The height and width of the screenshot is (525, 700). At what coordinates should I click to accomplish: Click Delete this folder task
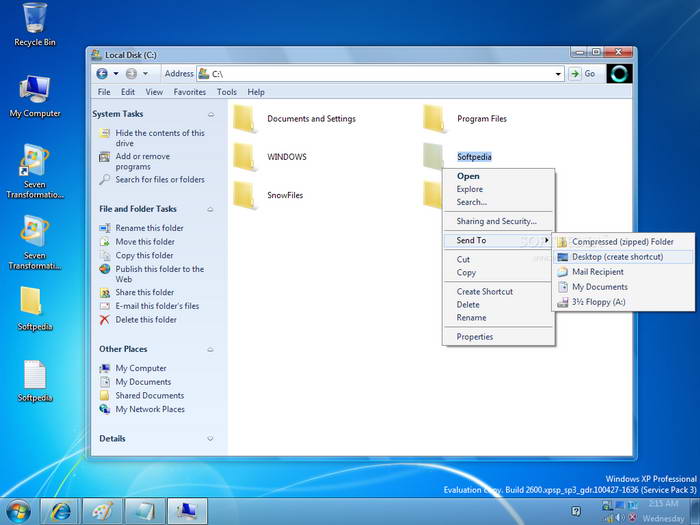138,320
